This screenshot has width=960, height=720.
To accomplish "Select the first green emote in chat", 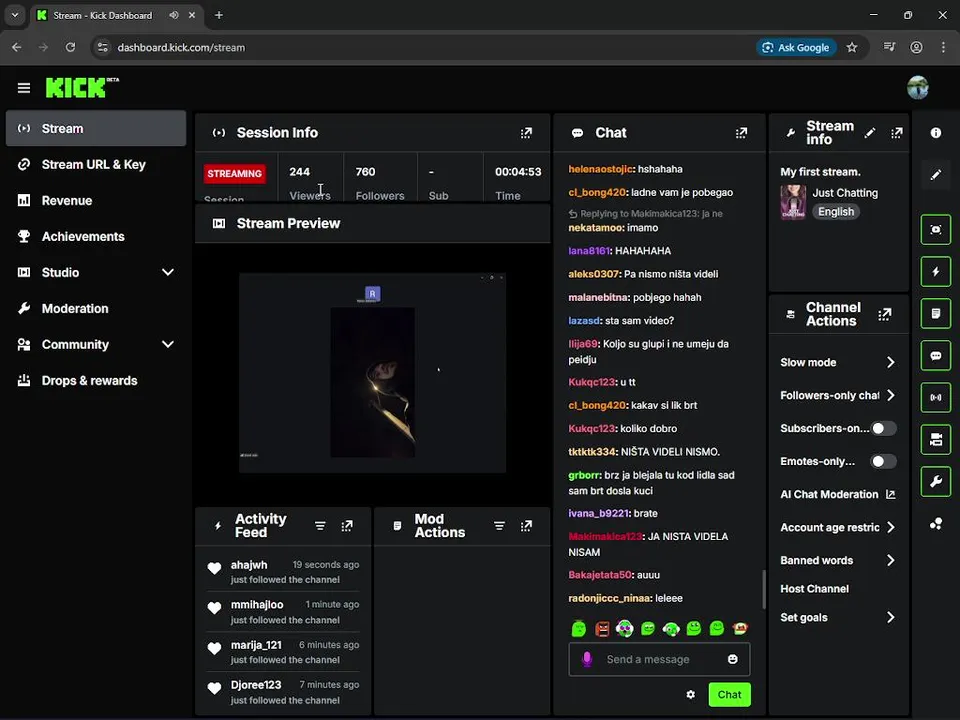I will [579, 628].
